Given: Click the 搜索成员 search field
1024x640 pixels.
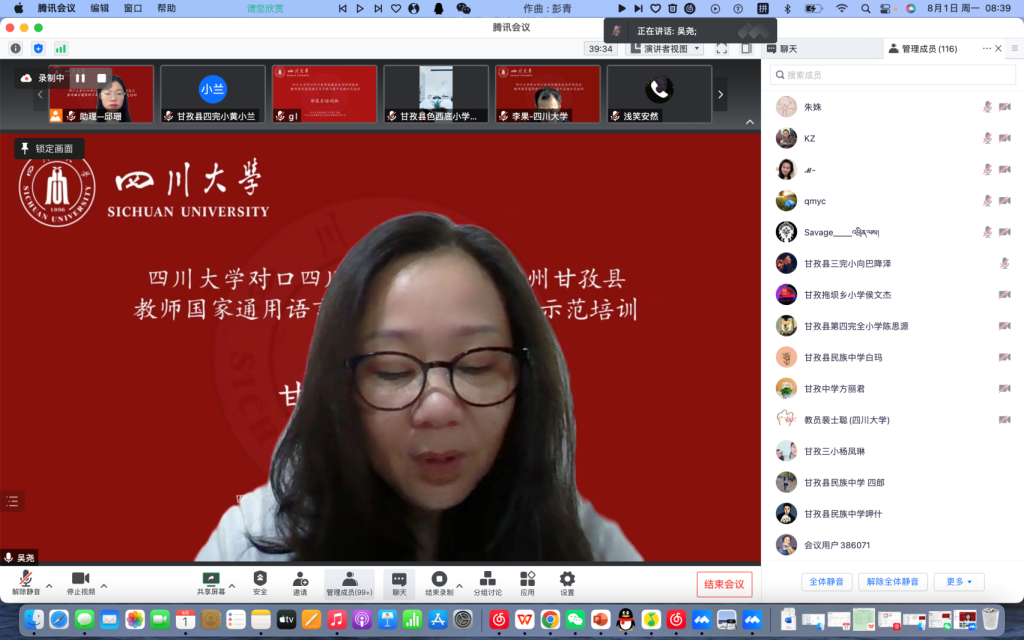Looking at the screenshot, I should (x=892, y=75).
